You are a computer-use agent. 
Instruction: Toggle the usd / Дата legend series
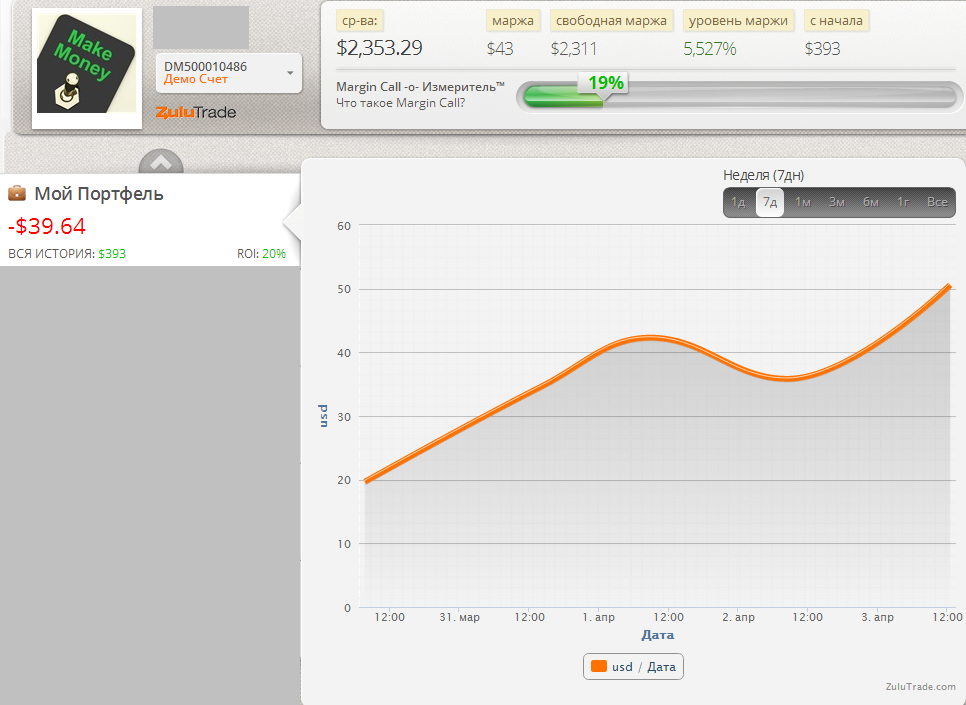633,667
